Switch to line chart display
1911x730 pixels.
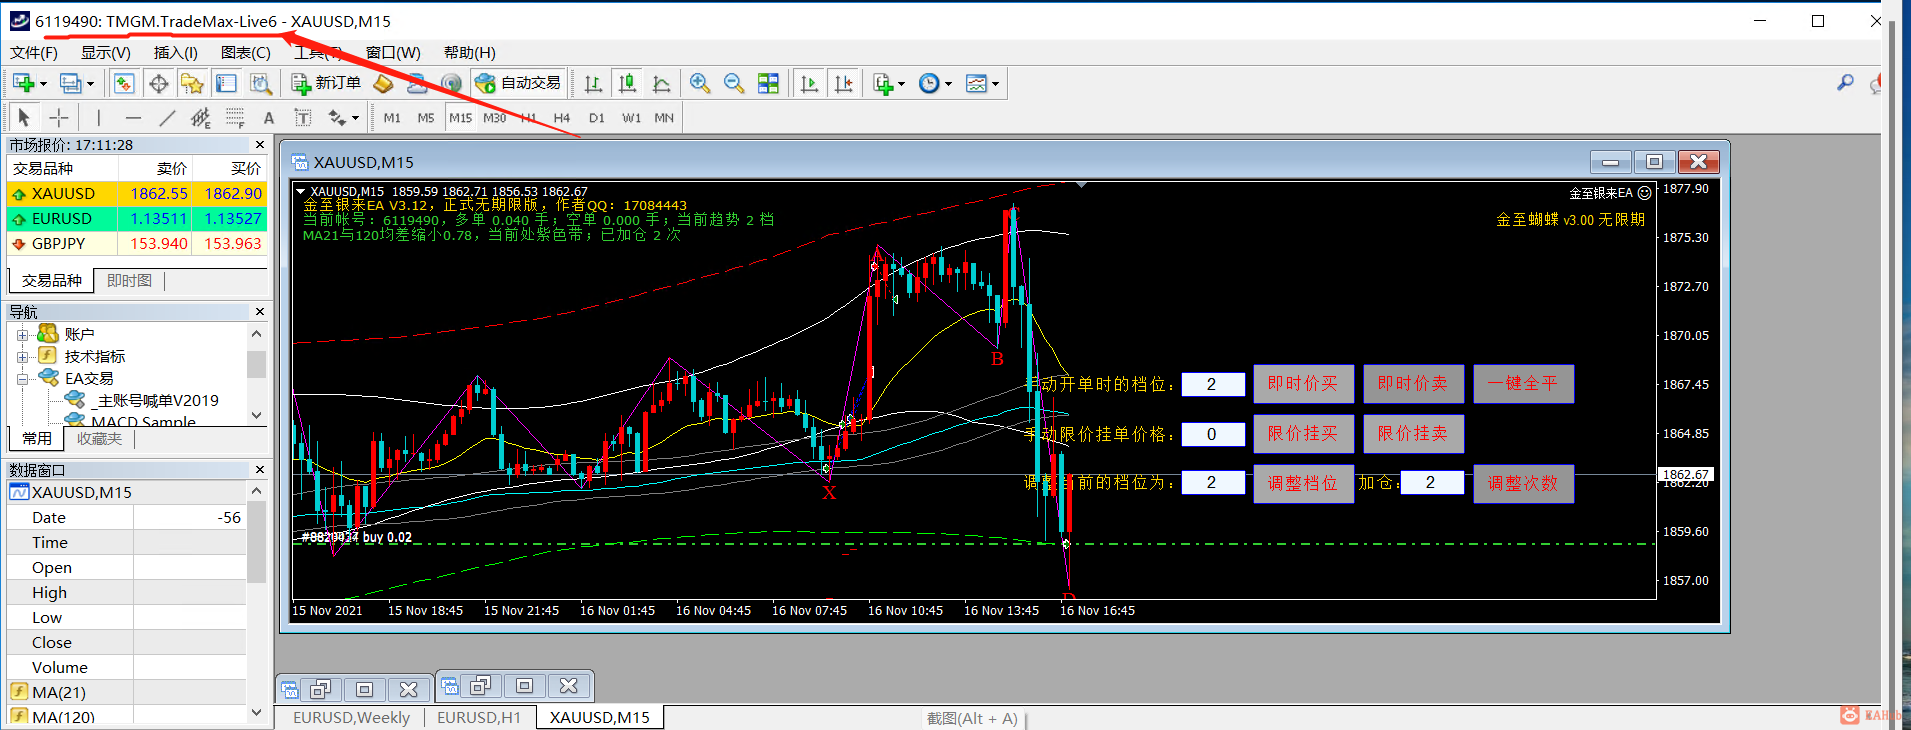(661, 84)
